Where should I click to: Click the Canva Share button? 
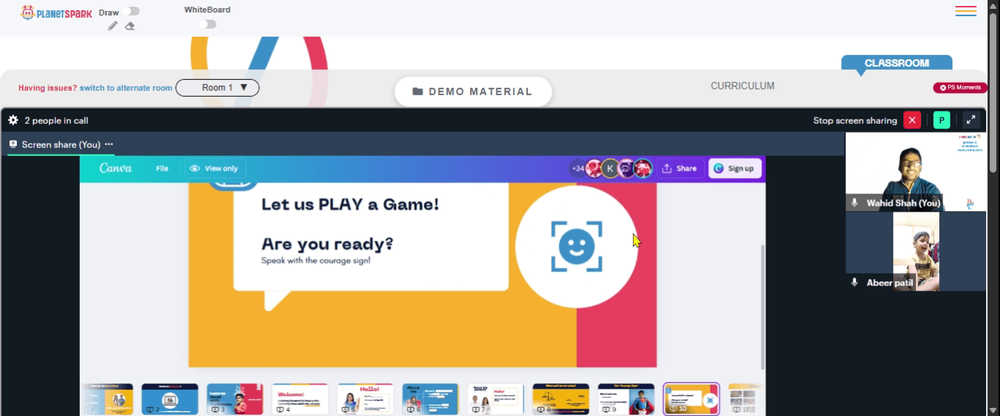[679, 168]
